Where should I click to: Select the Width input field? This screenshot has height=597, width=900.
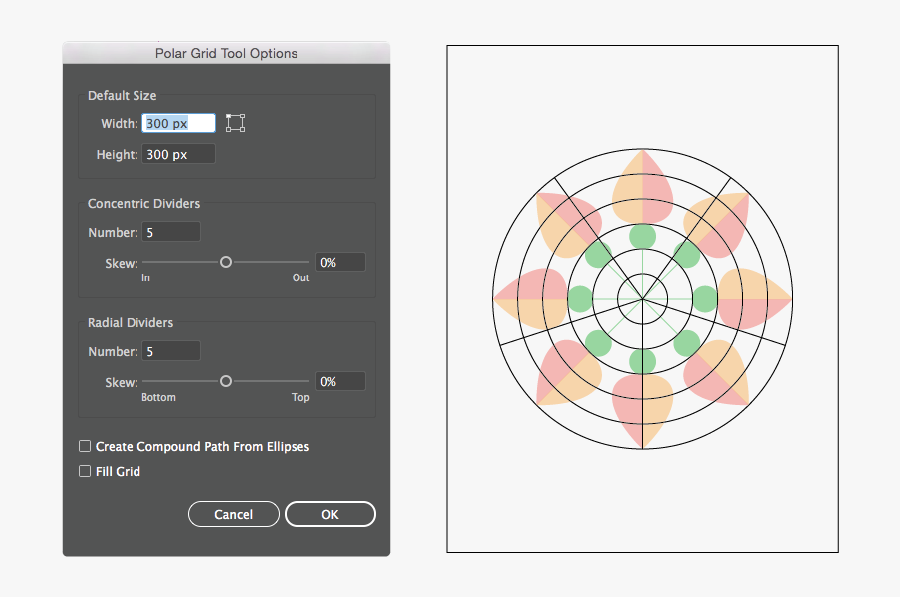tap(178, 123)
